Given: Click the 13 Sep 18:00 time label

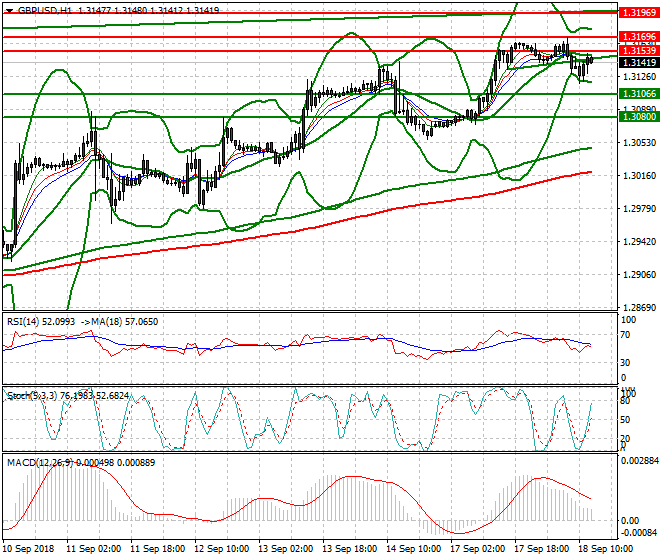Looking at the screenshot, I should point(349,549).
